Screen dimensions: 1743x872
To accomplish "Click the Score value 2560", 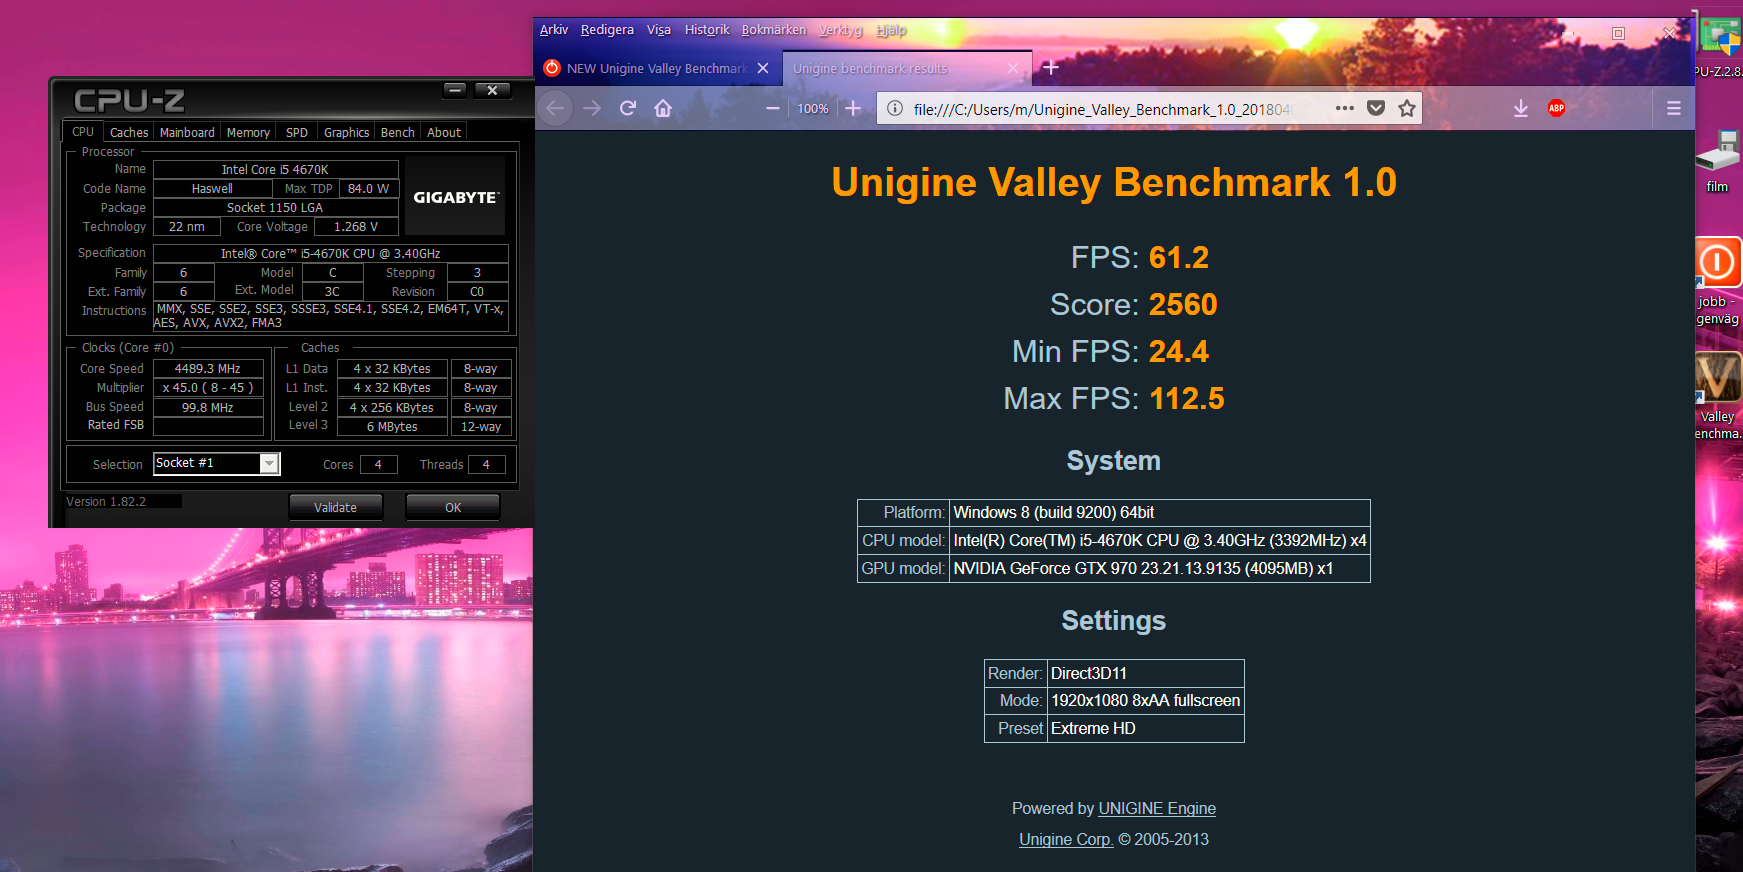I will [1183, 304].
